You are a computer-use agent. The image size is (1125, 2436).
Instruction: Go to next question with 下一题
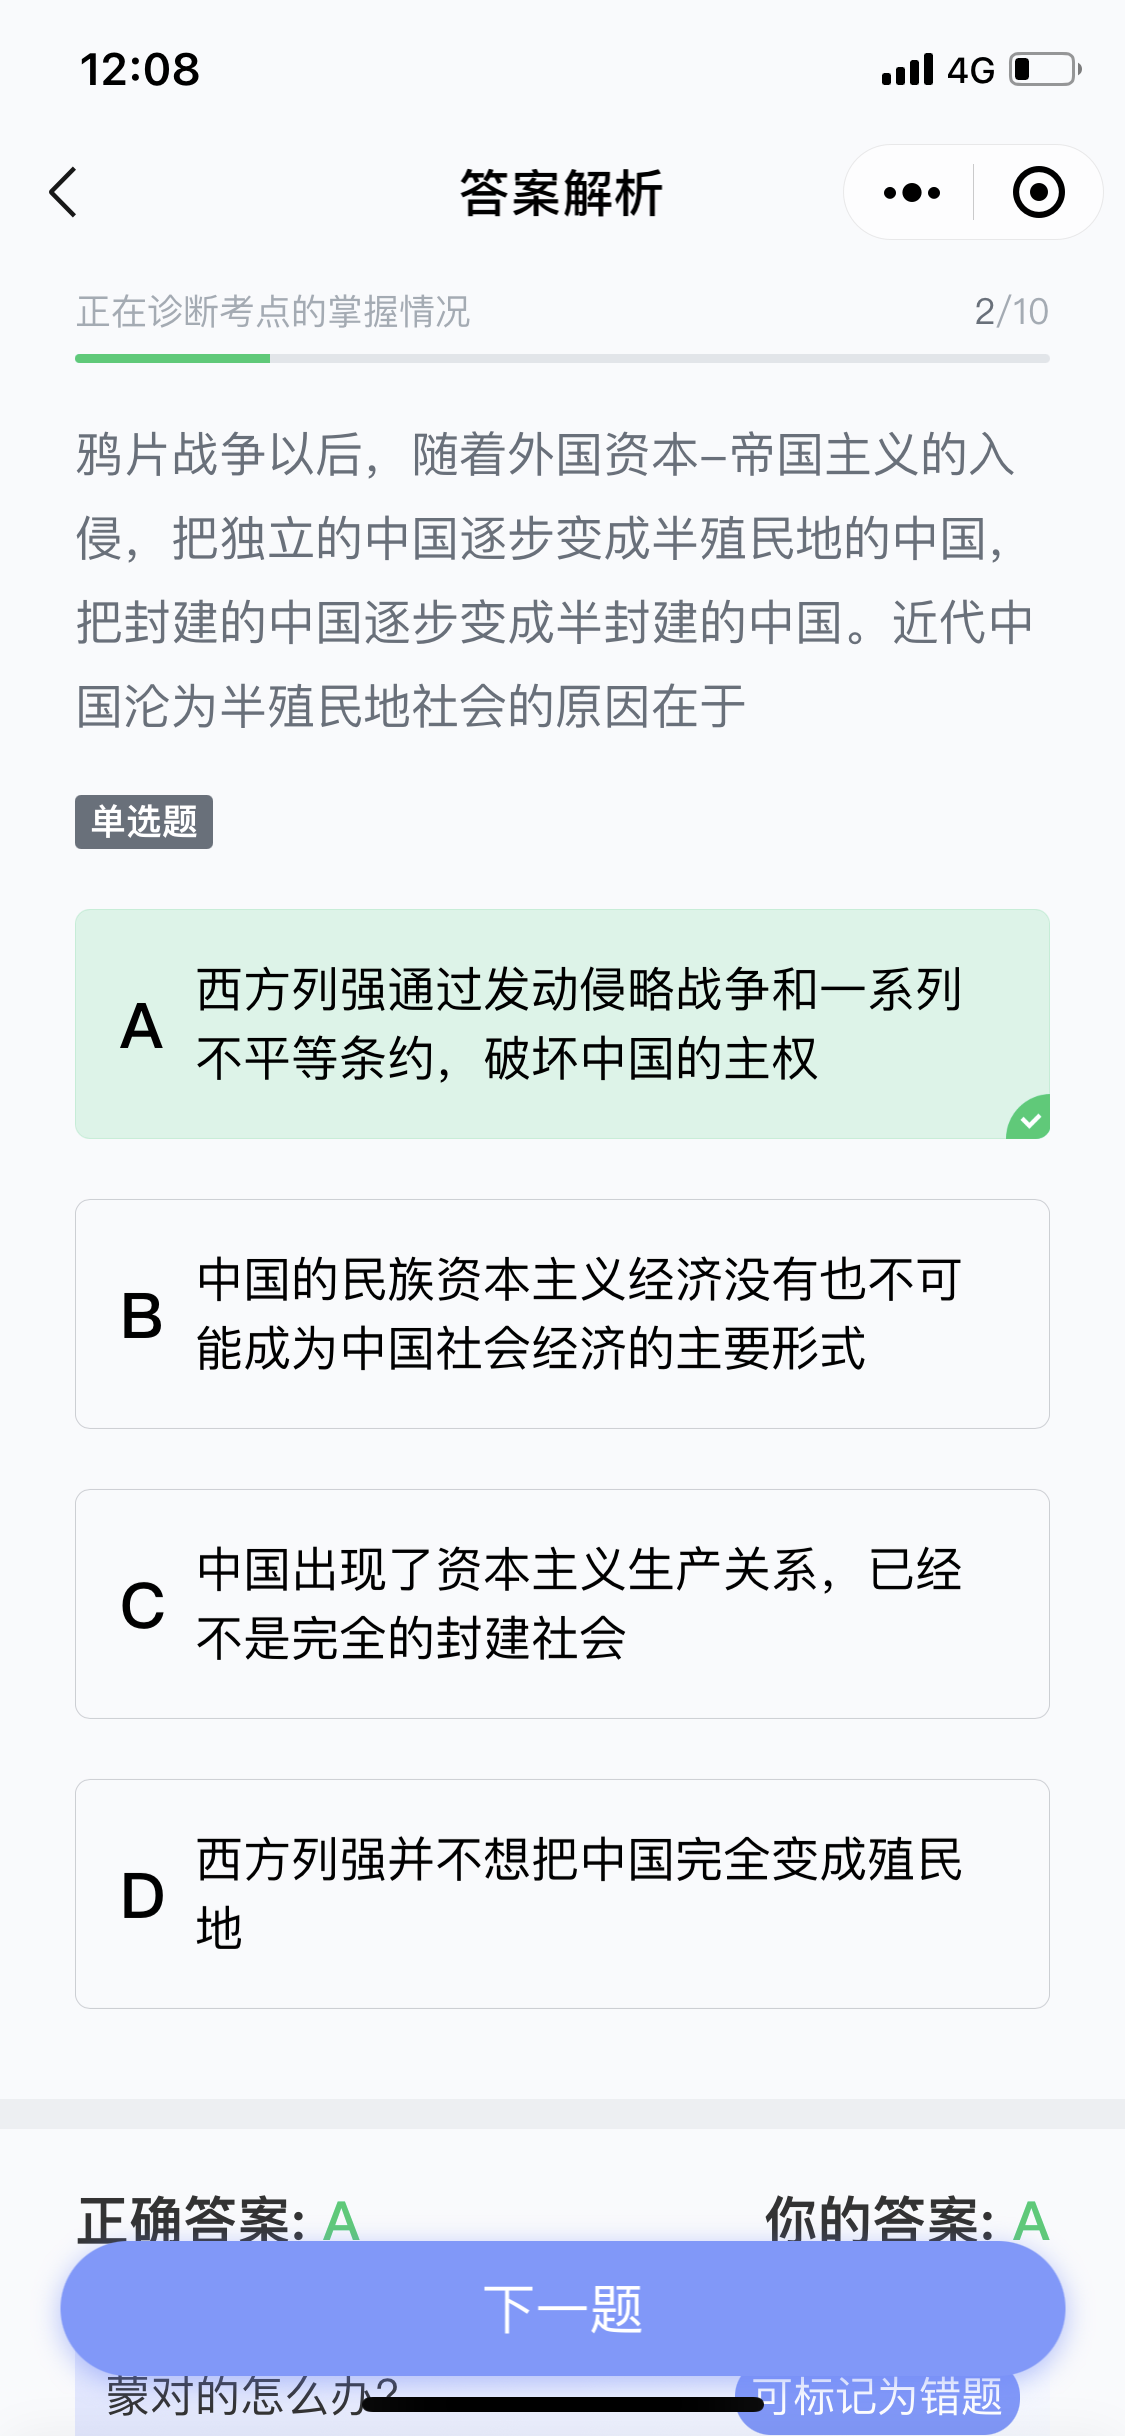(562, 2308)
